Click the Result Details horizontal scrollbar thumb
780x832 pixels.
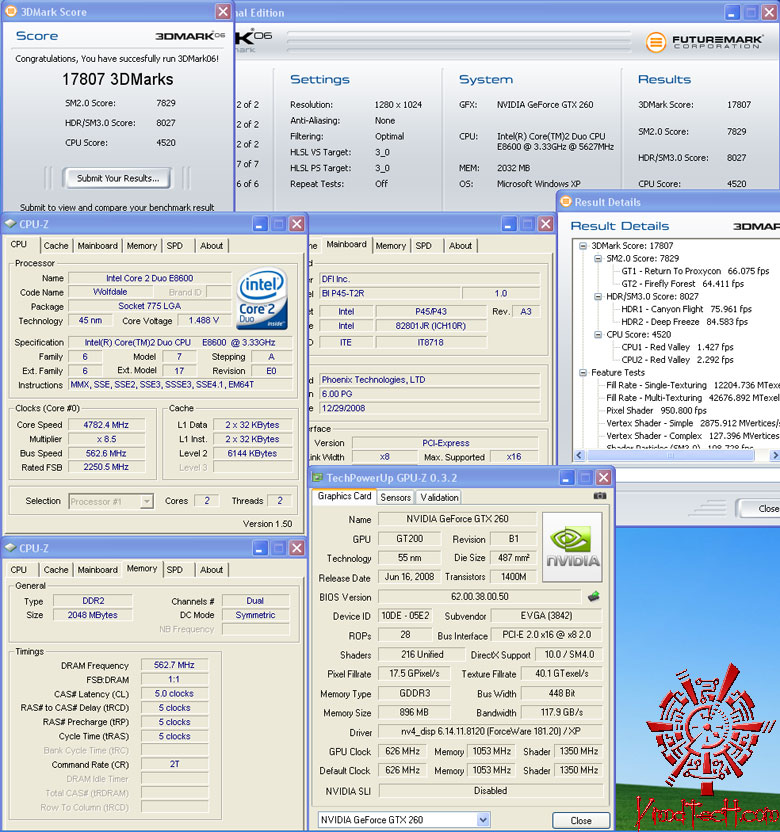pos(670,455)
